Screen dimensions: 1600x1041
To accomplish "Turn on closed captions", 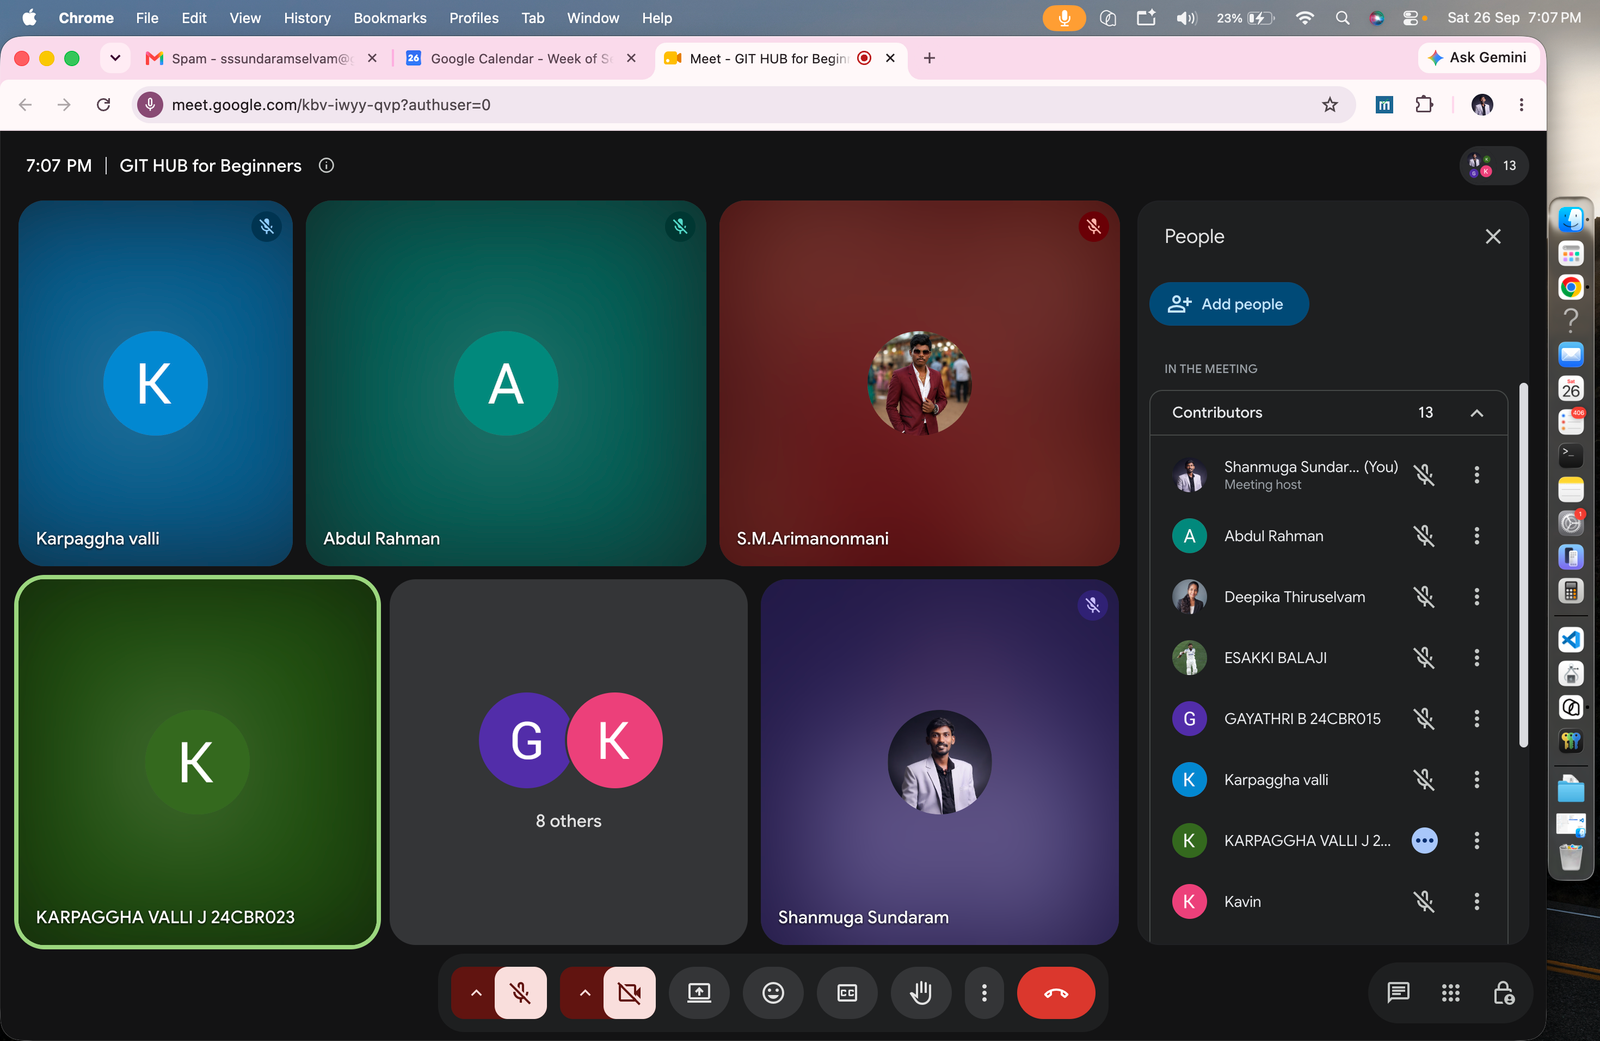I will point(847,993).
